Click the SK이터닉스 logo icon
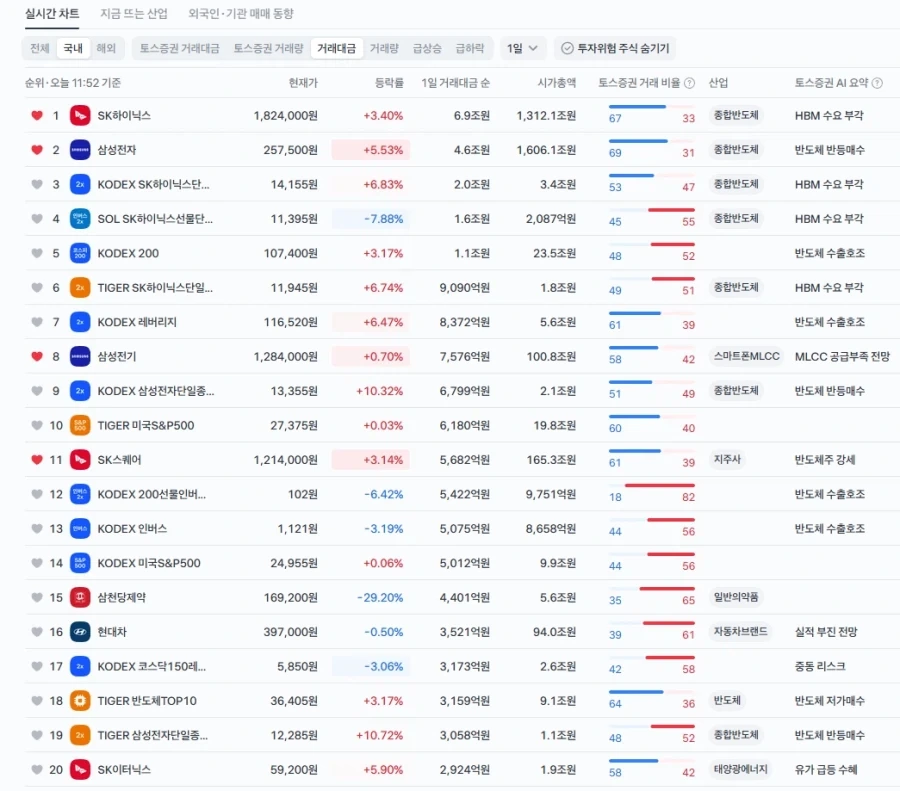This screenshot has height=791, width=900. 80,770
